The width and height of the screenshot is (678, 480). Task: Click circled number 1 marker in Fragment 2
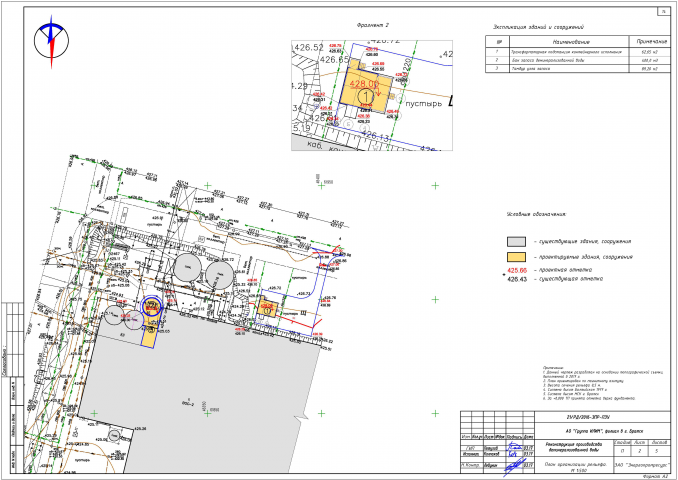(366, 96)
